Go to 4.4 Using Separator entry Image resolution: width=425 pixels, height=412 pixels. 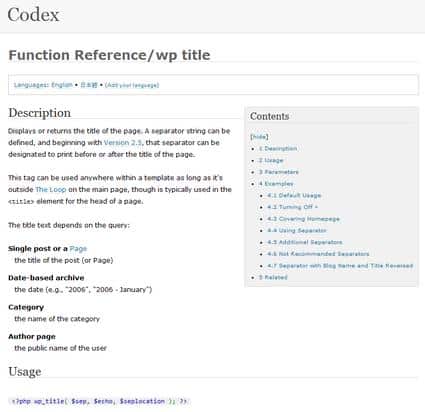(297, 231)
